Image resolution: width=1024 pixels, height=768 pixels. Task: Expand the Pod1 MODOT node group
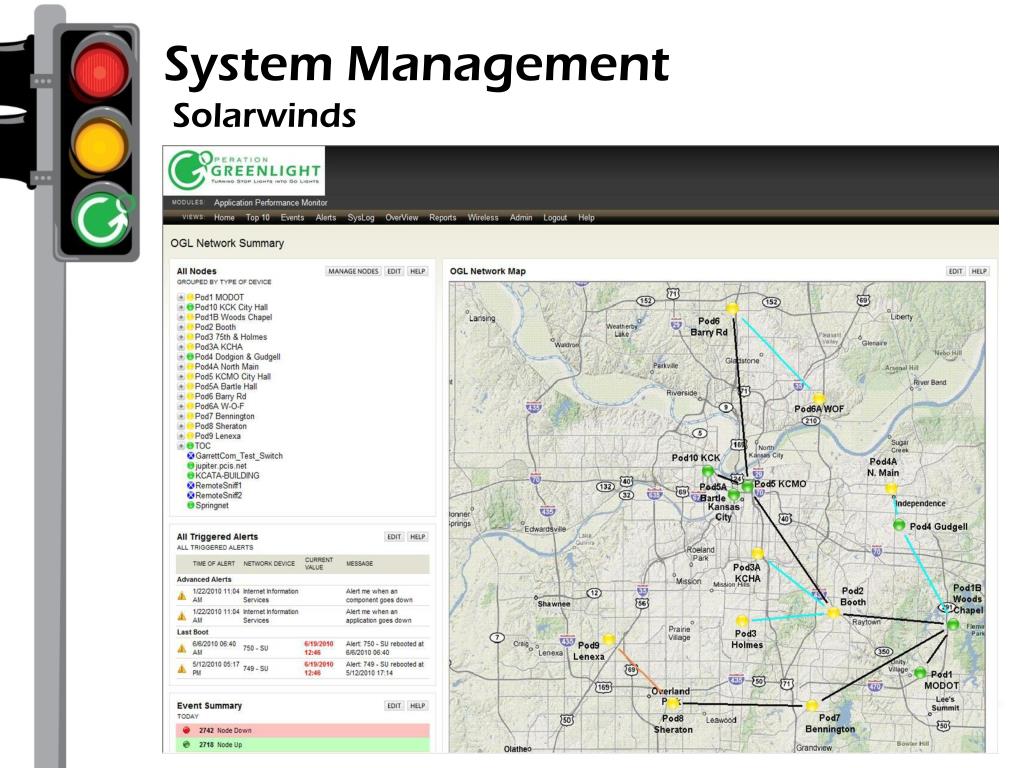pyautogui.click(x=181, y=297)
